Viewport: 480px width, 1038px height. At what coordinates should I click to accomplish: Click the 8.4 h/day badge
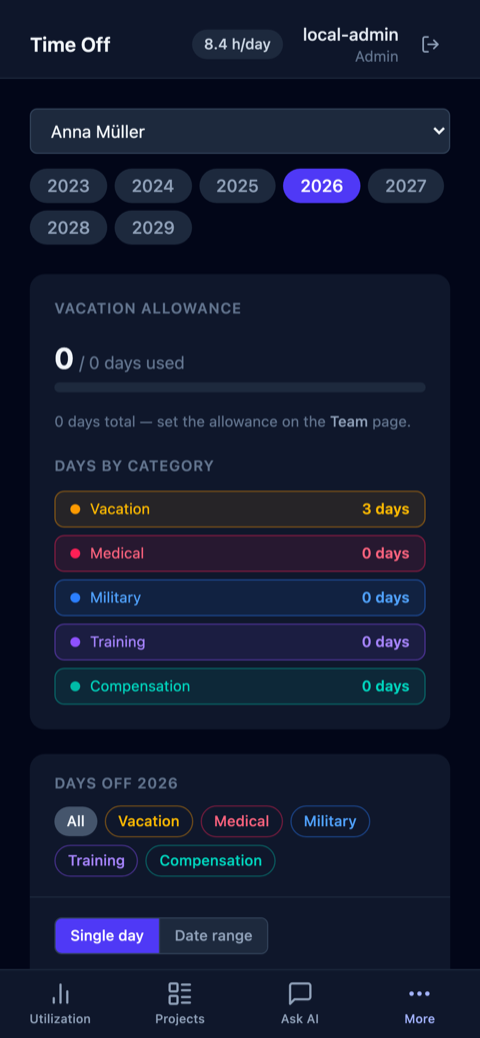coord(238,44)
